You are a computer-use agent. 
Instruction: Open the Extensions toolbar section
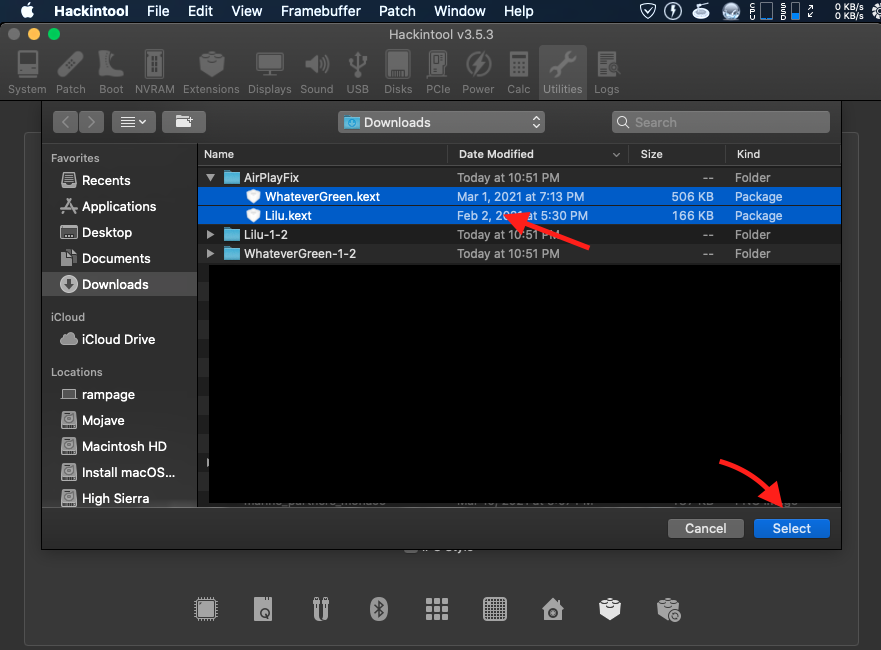211,72
